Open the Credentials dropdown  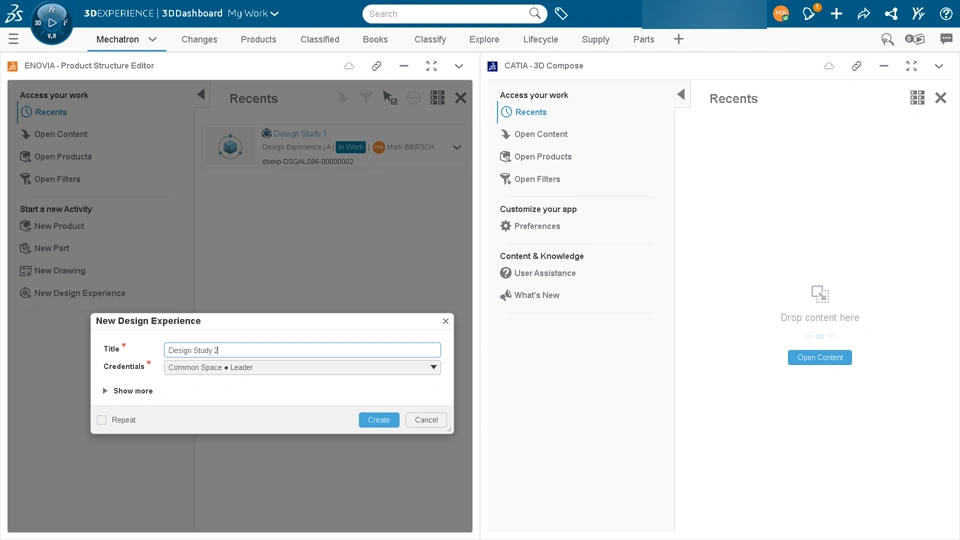(x=302, y=367)
